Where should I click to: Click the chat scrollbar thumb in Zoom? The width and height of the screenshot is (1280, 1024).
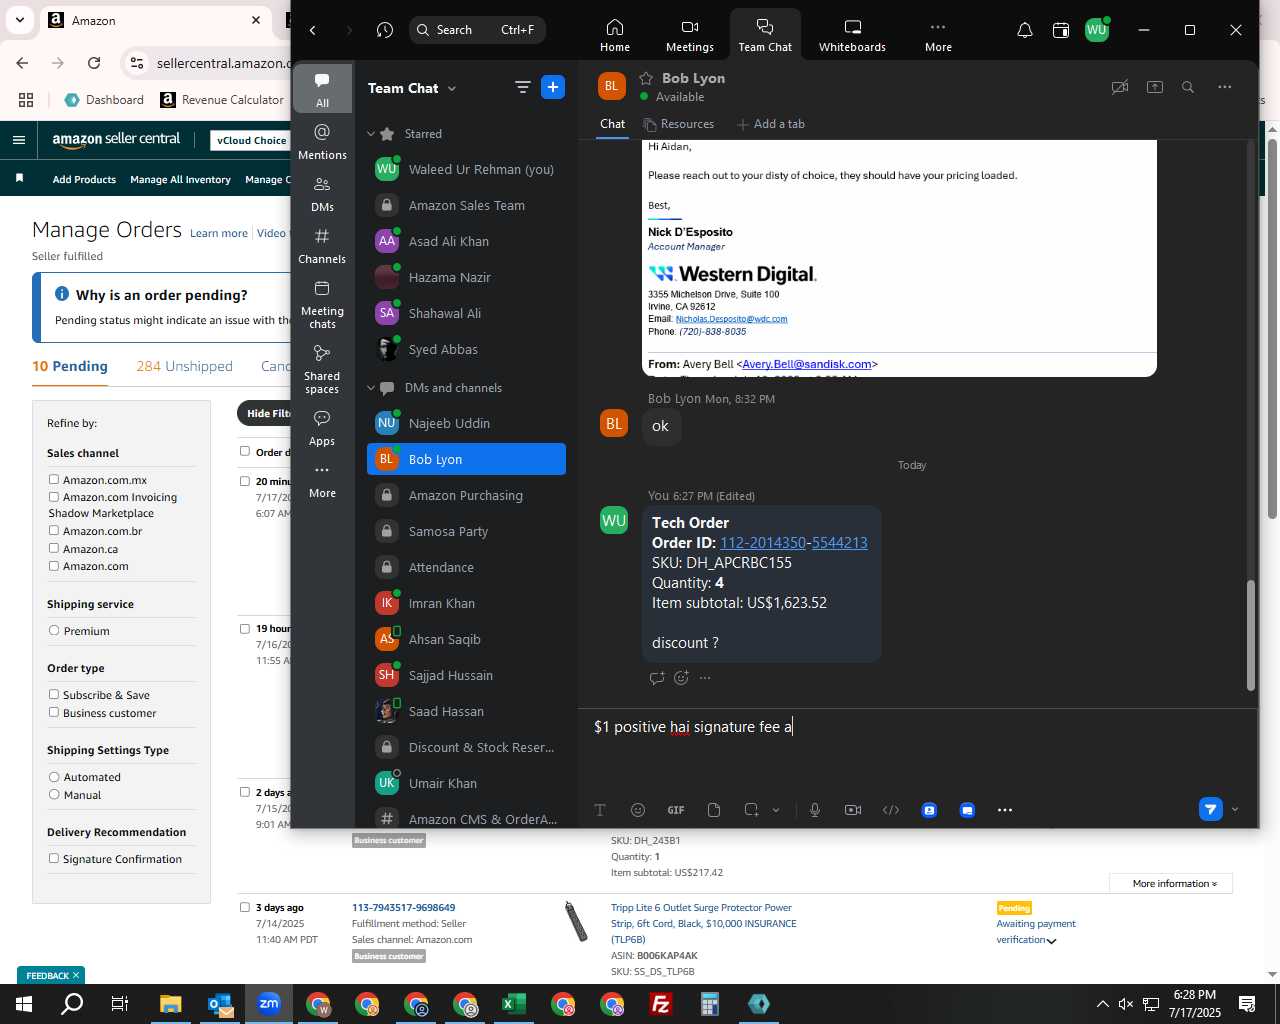pyautogui.click(x=1250, y=635)
